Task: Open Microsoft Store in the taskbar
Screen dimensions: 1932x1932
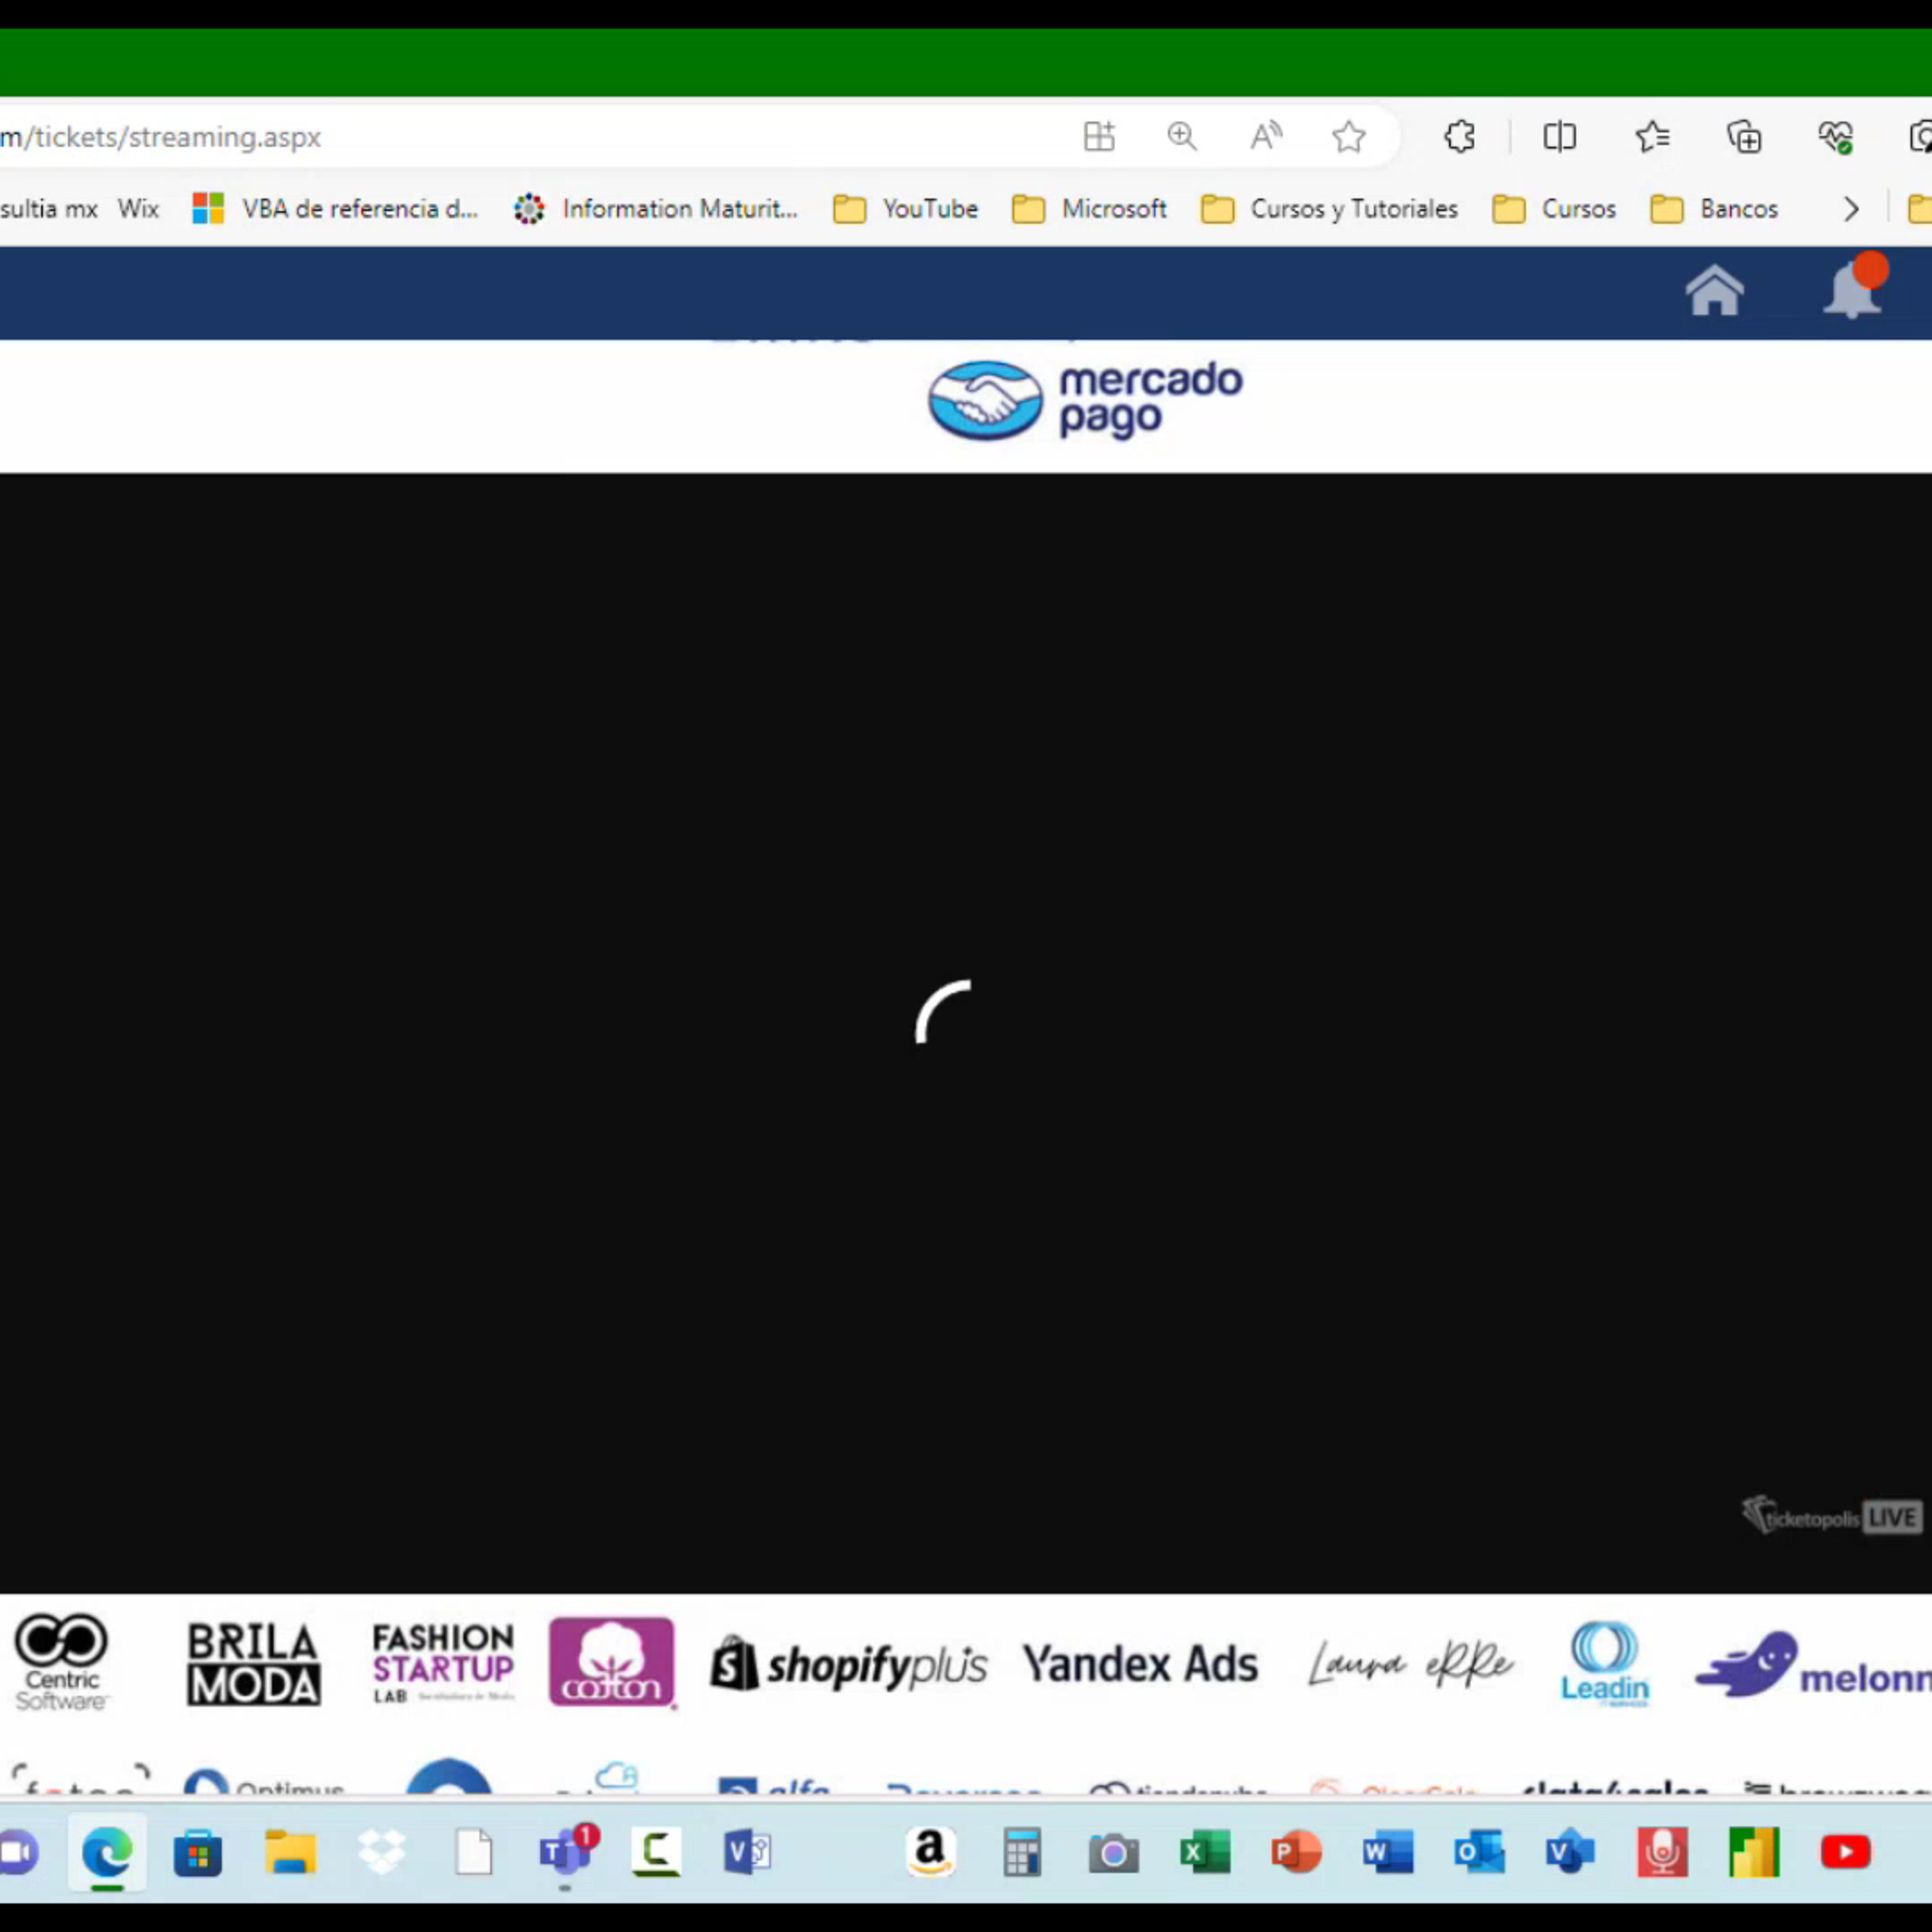Action: (198, 1853)
